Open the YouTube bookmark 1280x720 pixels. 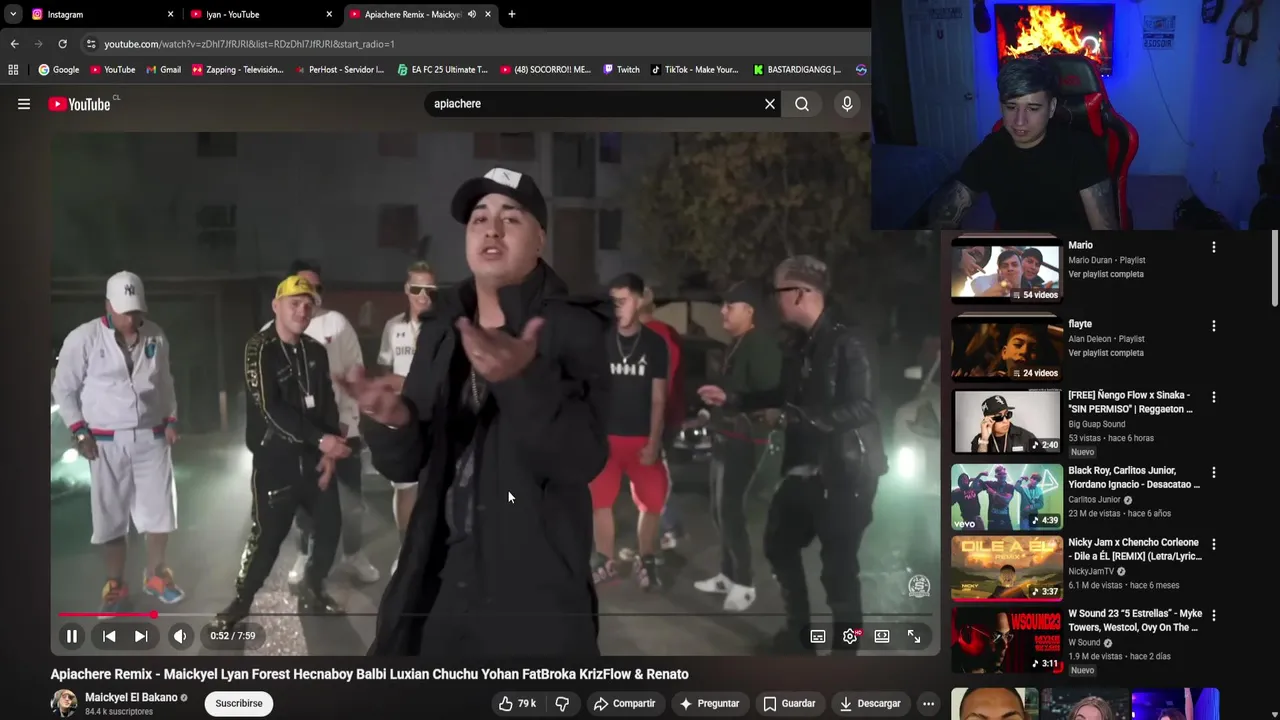point(112,70)
